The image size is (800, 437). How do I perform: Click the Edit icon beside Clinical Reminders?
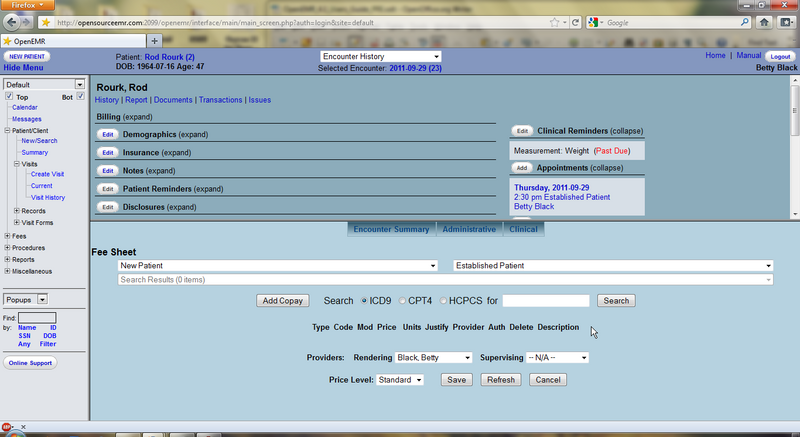point(521,131)
